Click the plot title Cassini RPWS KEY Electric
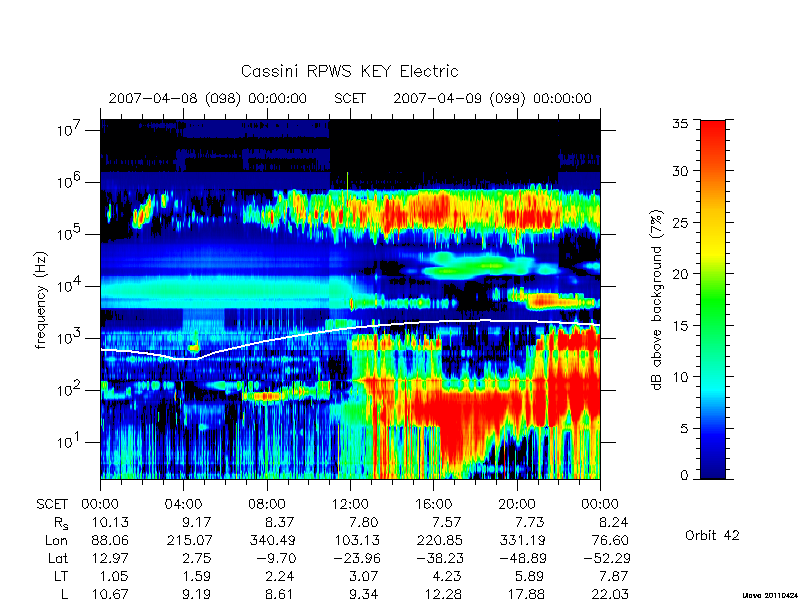This screenshot has height=600, width=800. pos(349,71)
